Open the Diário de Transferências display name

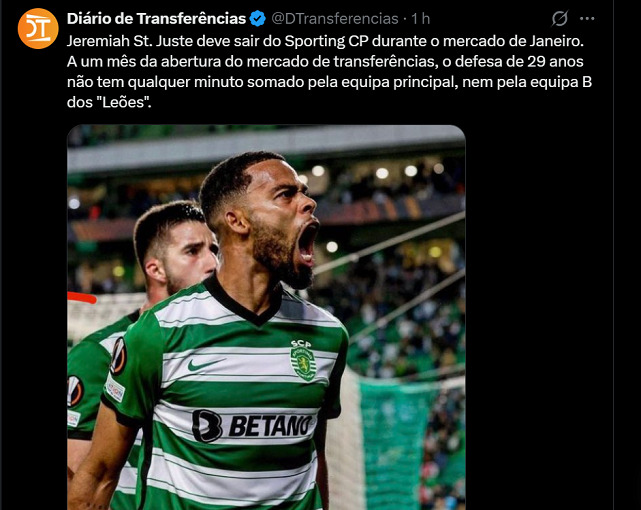157,19
